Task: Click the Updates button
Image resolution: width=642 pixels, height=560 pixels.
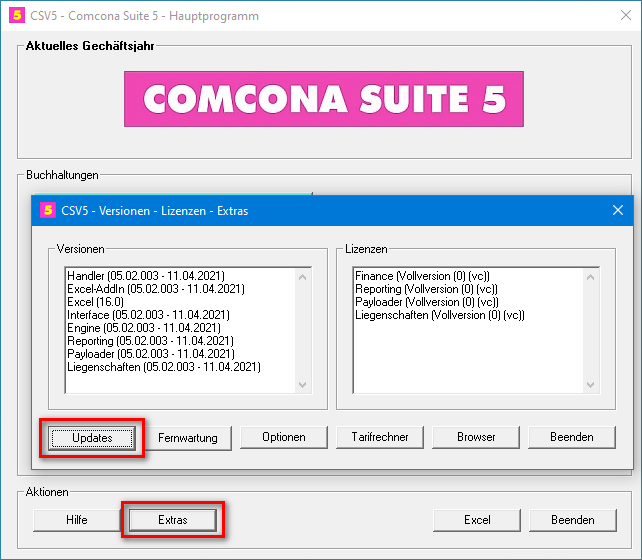Action: coord(92,438)
